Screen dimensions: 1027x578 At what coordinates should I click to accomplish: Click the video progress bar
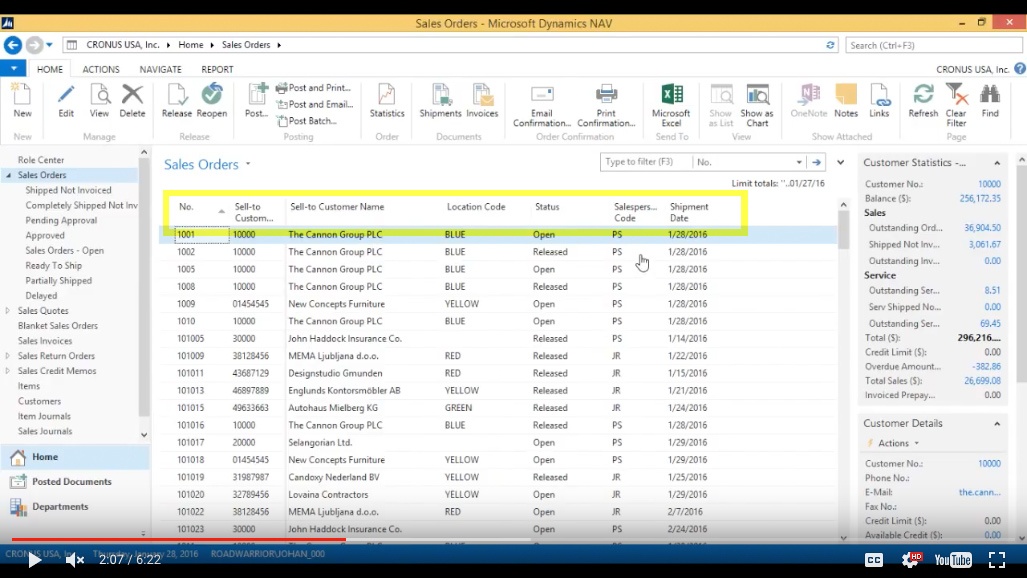click(x=514, y=540)
